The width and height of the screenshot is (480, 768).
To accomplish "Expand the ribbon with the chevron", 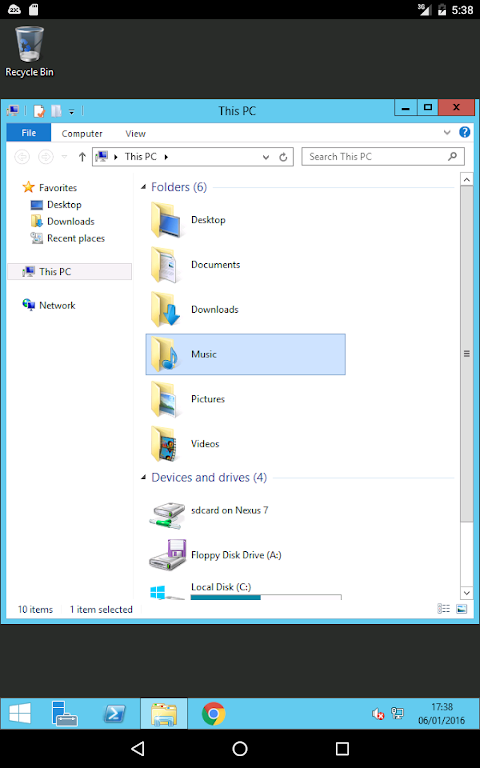I will [447, 132].
